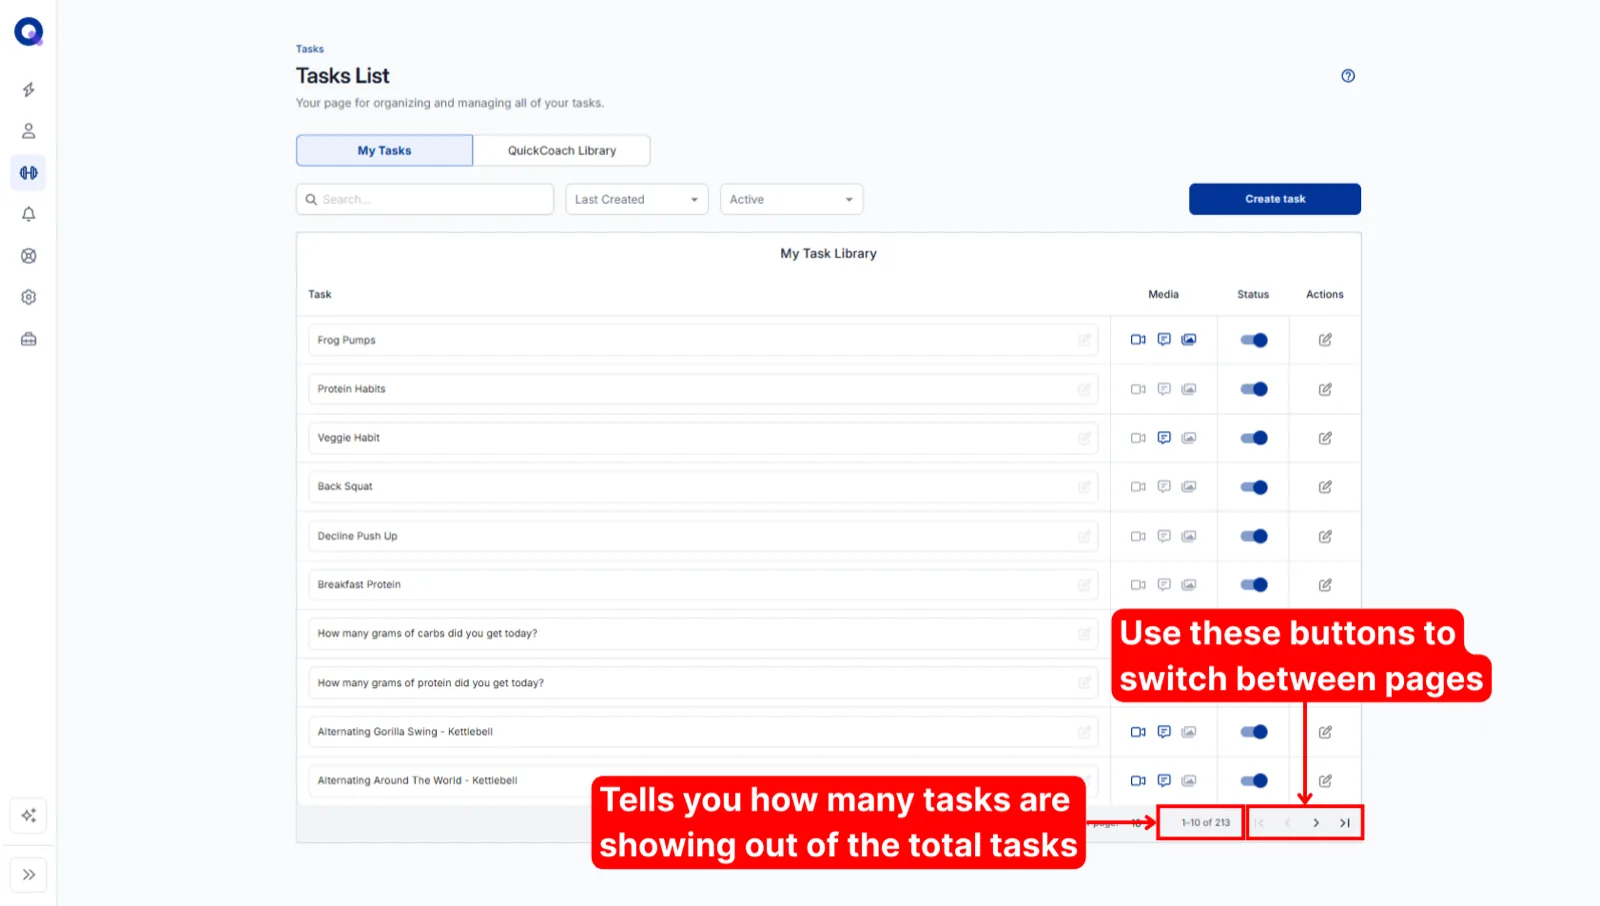Click the Create task button
This screenshot has width=1600, height=906.
pos(1275,199)
